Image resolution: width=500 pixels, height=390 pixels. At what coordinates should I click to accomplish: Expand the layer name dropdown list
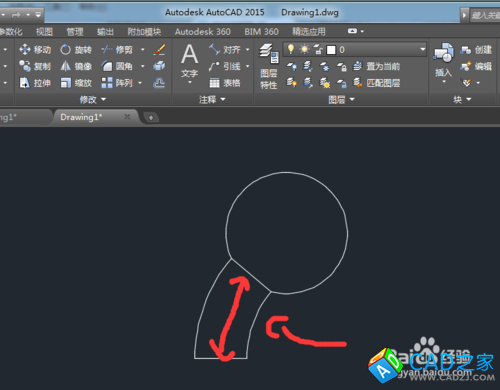[422, 49]
